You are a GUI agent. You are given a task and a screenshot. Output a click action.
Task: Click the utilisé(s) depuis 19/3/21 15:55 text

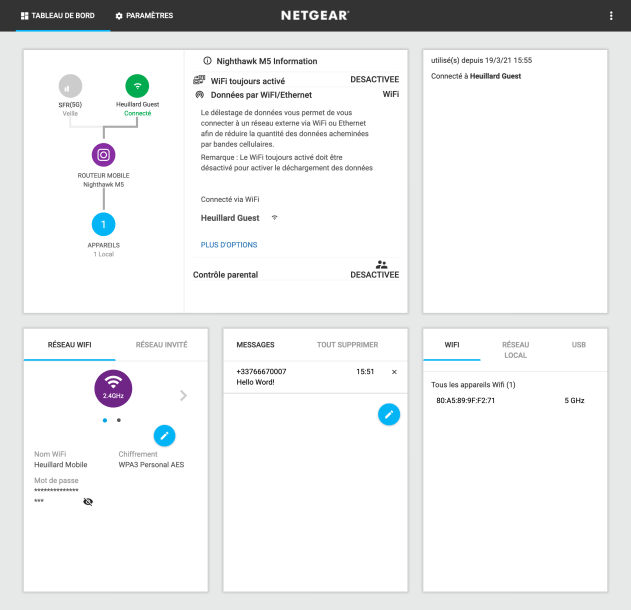482,60
